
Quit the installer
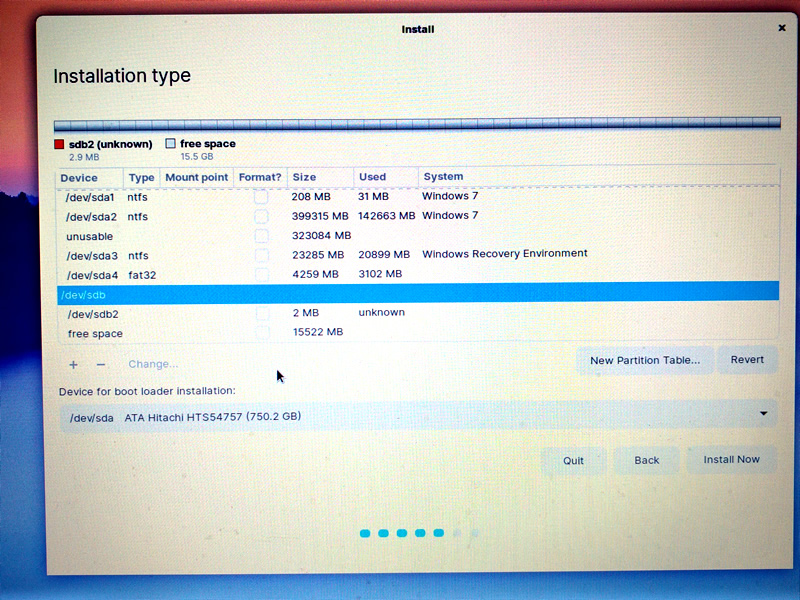[x=574, y=461]
